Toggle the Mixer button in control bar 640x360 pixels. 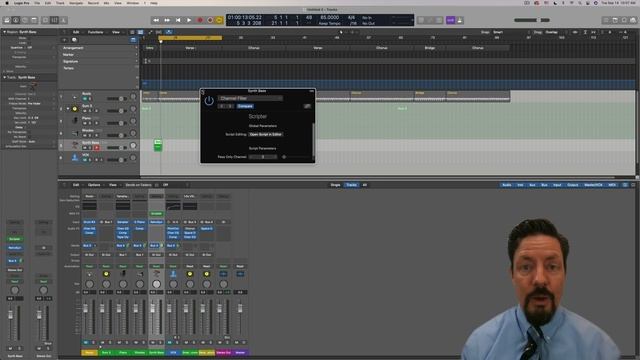point(54,20)
